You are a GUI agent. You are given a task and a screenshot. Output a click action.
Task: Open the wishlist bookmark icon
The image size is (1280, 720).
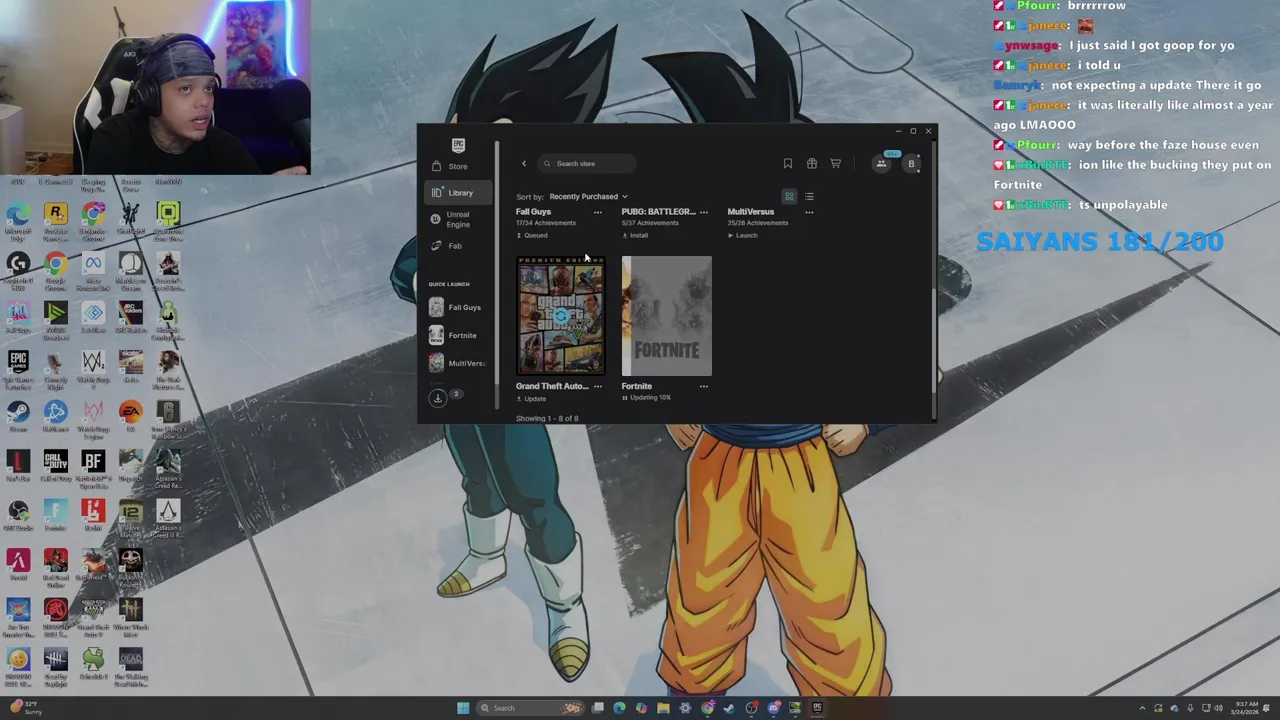(788, 164)
